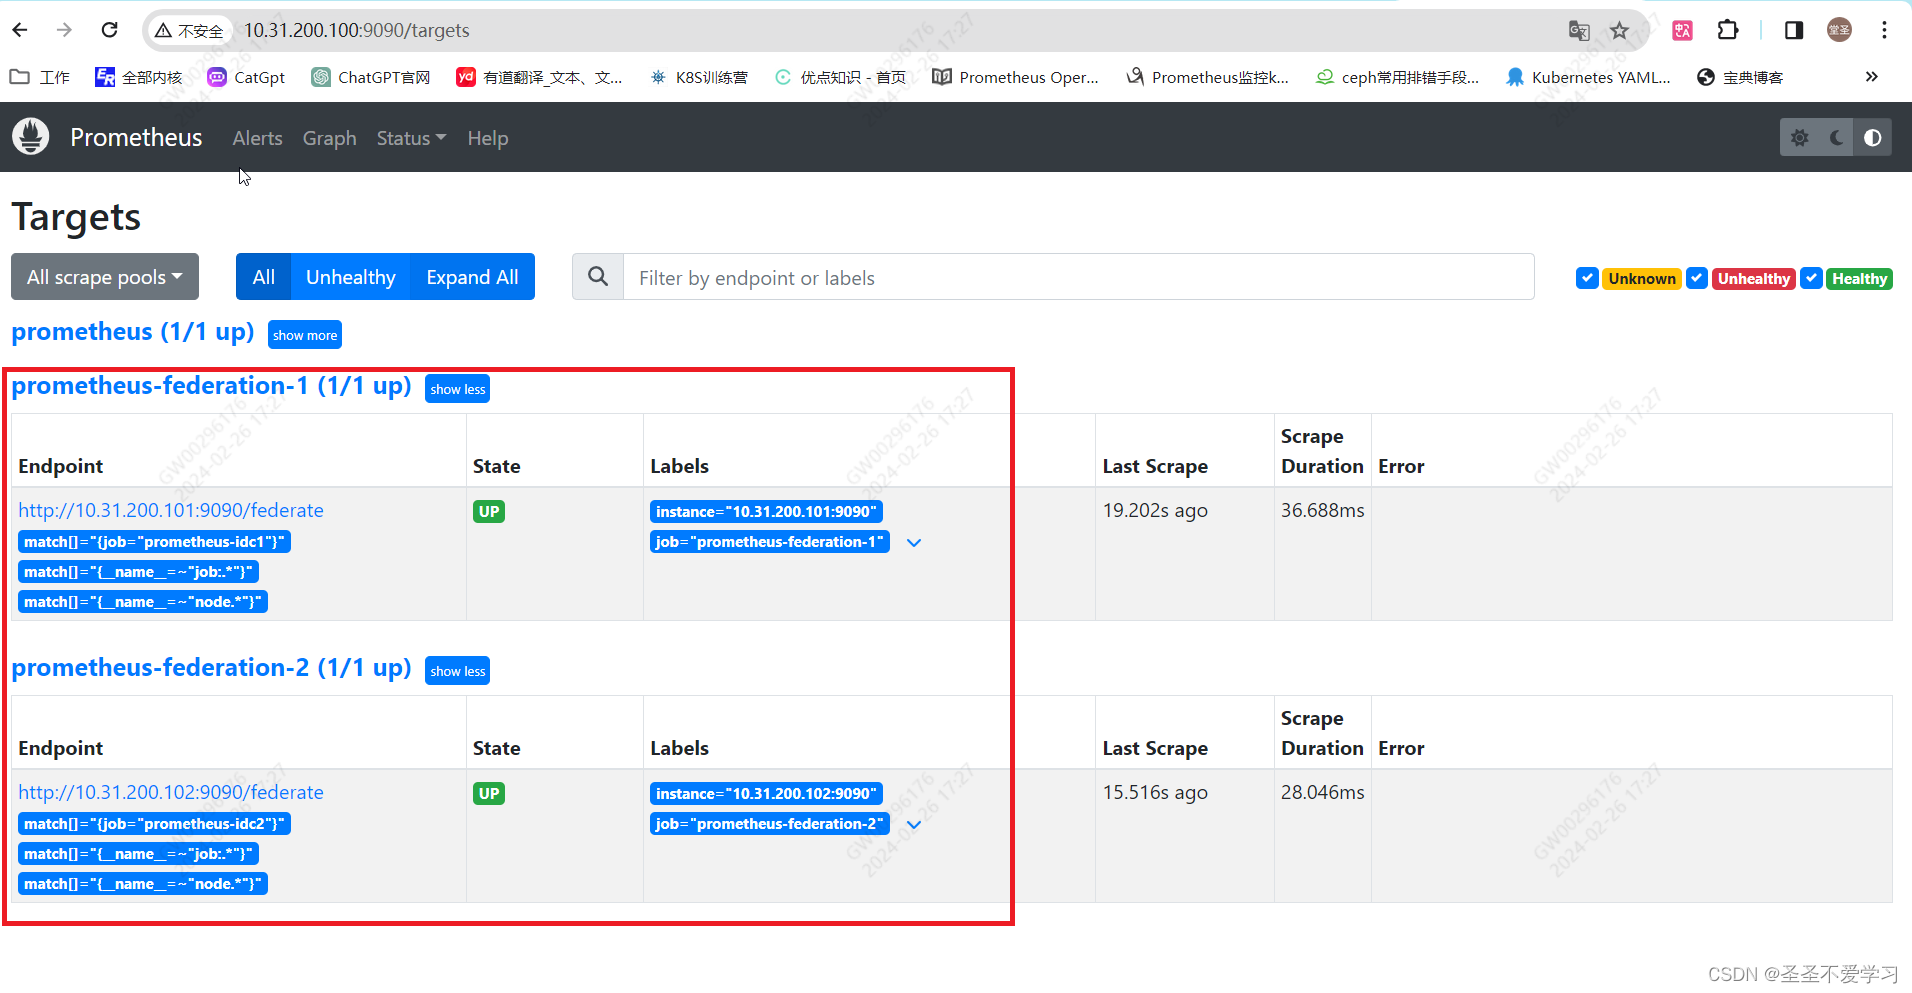Click the browser back arrow

(x=20, y=30)
